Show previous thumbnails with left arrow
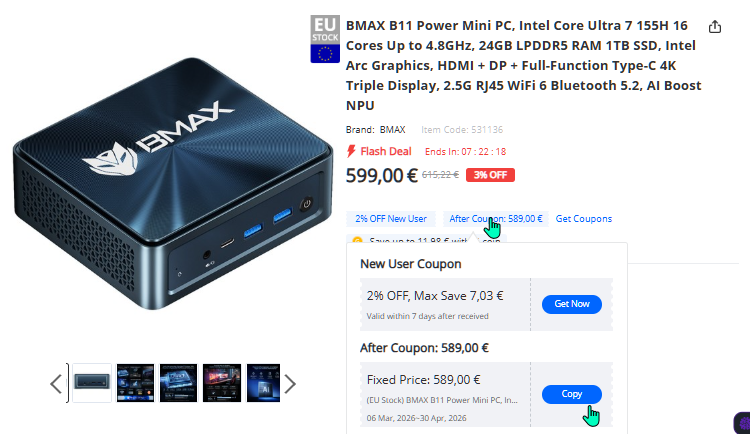Viewport: 750px width, 434px height. (56, 384)
